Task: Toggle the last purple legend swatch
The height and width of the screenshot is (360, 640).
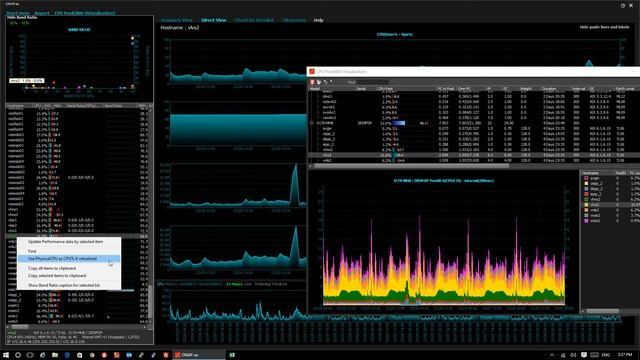Action: [586, 221]
